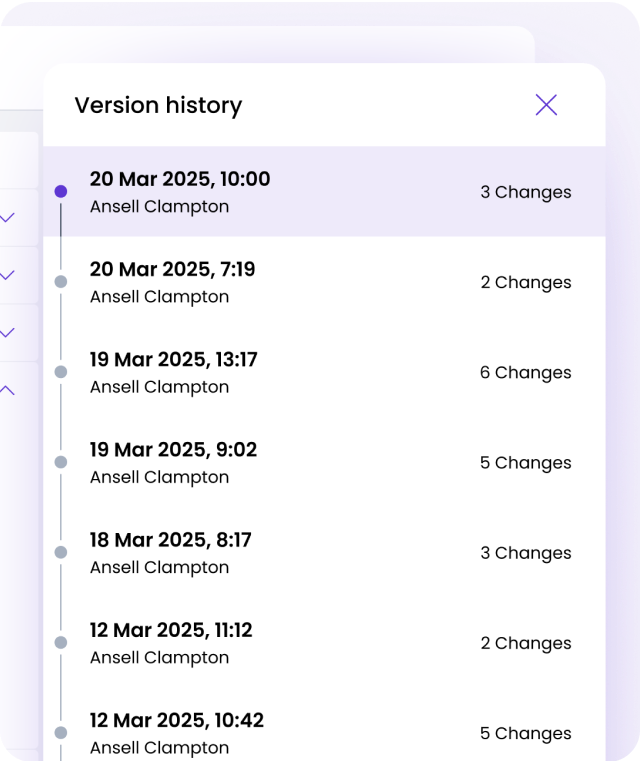Show "2 Changes" for the 12 Mar 11:12 version

click(525, 643)
